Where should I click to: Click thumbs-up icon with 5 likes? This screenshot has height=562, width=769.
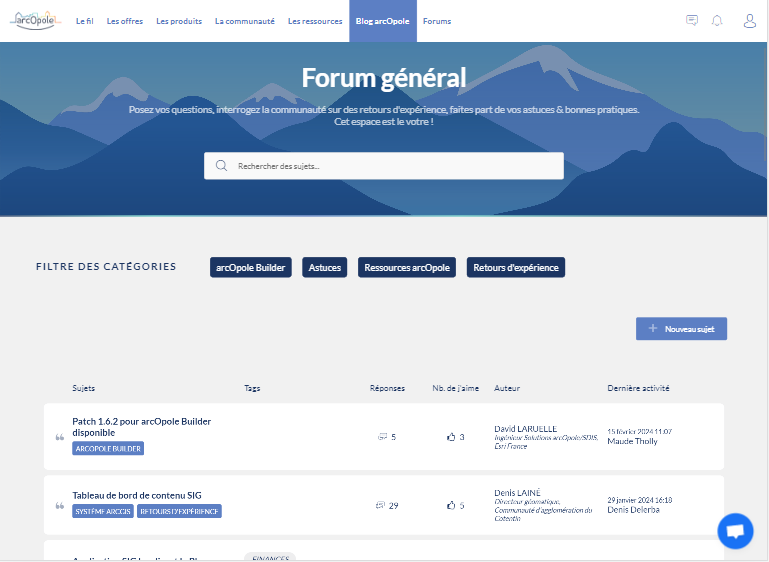(x=451, y=505)
